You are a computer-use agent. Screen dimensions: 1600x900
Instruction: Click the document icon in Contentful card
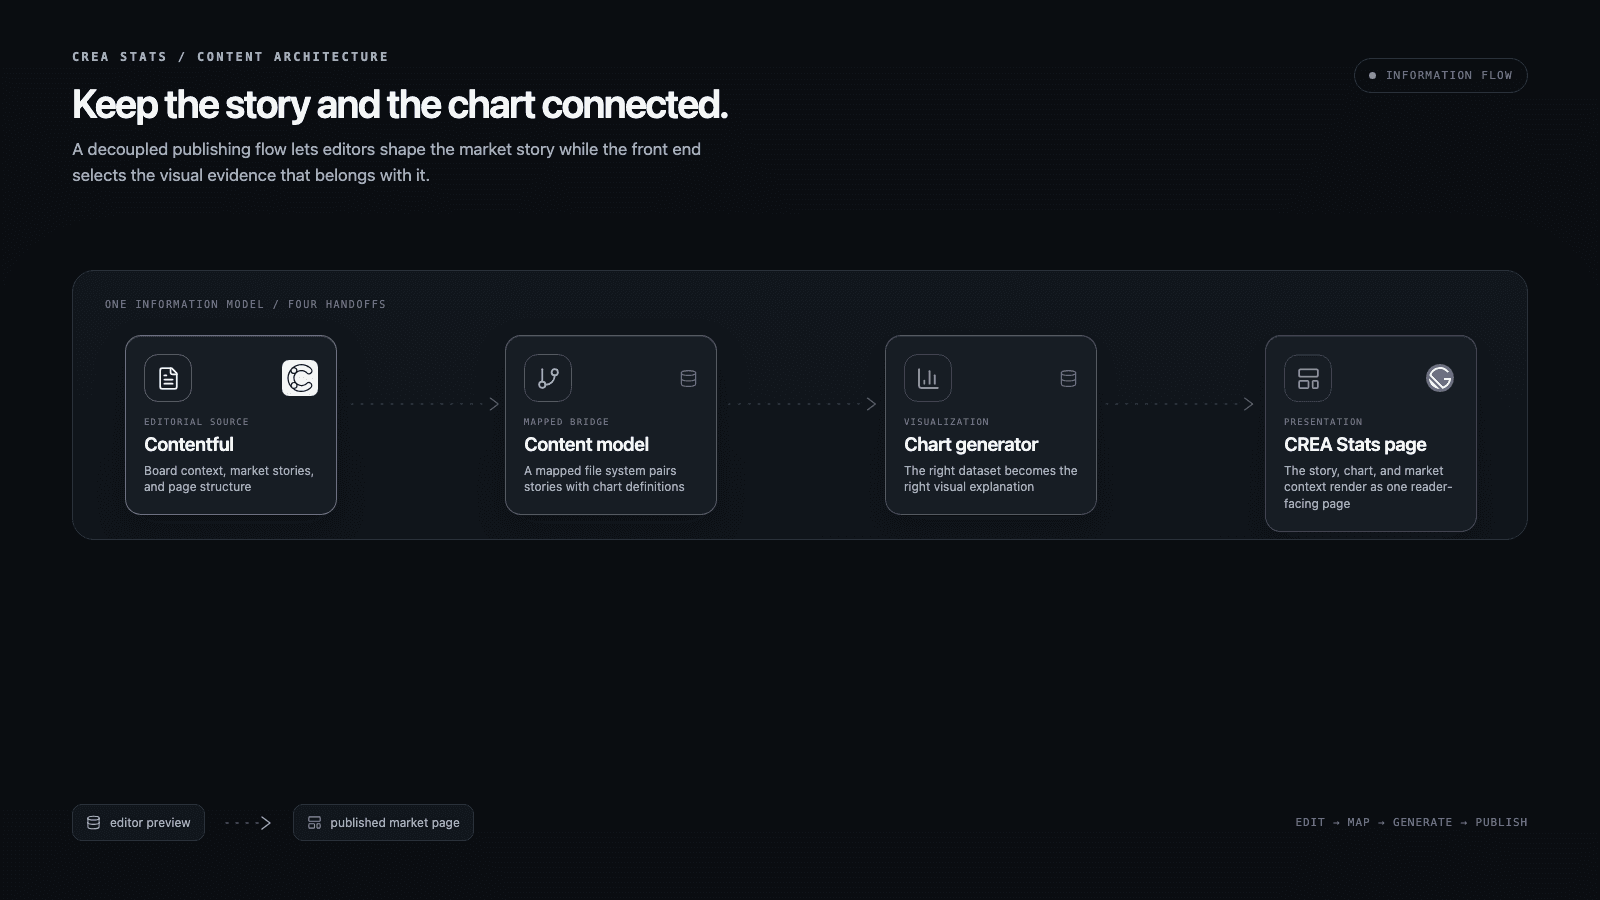click(x=168, y=378)
